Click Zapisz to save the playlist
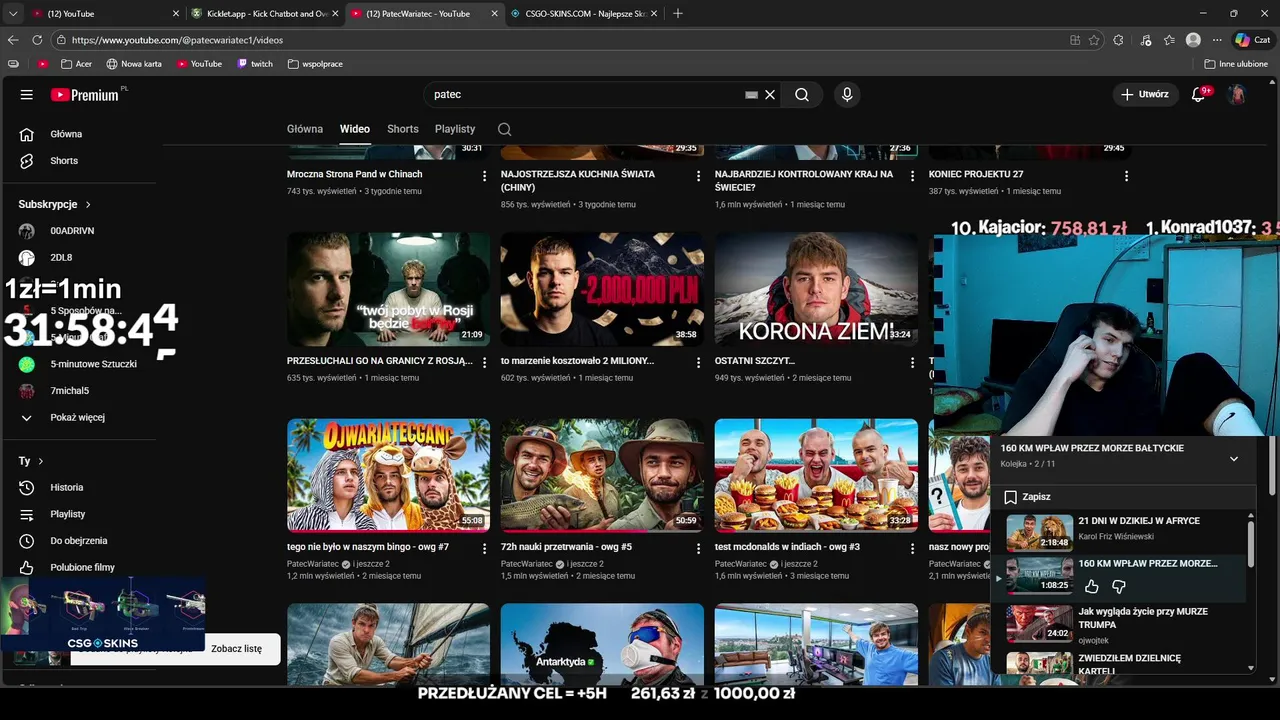 1027,497
